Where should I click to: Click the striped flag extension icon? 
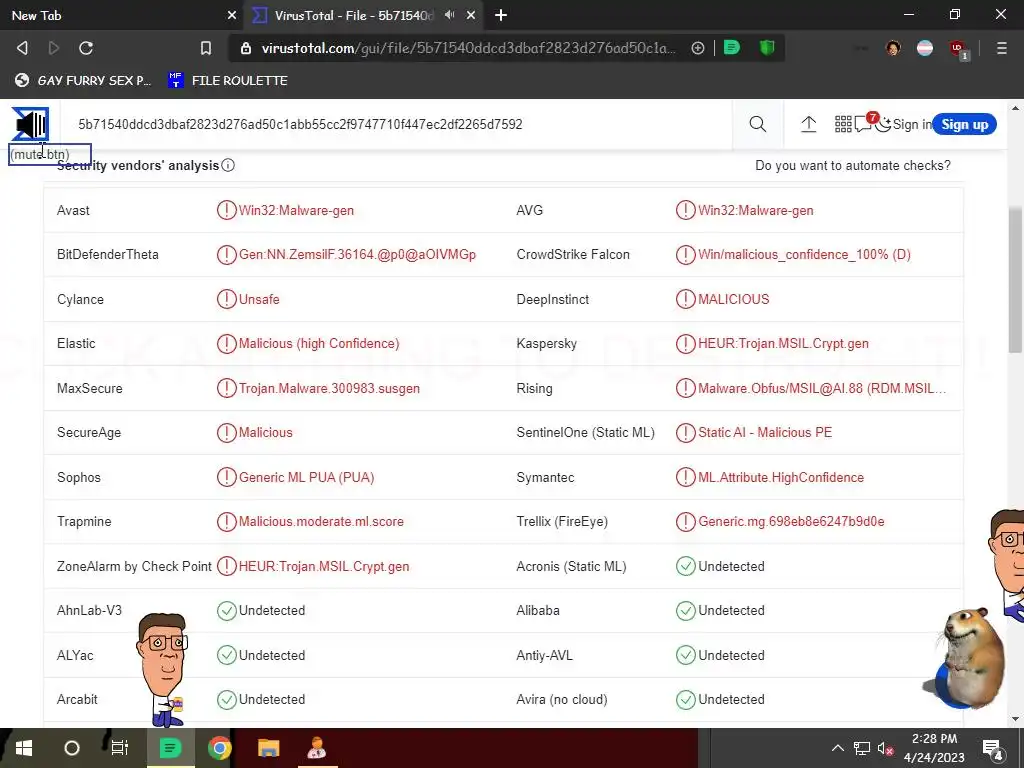(x=925, y=48)
